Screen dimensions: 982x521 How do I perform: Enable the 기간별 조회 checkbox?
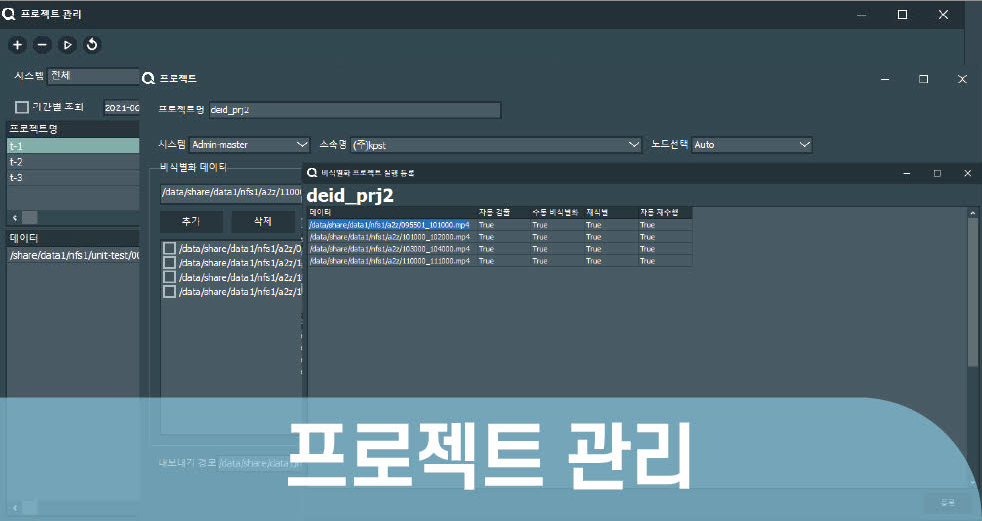click(x=21, y=107)
